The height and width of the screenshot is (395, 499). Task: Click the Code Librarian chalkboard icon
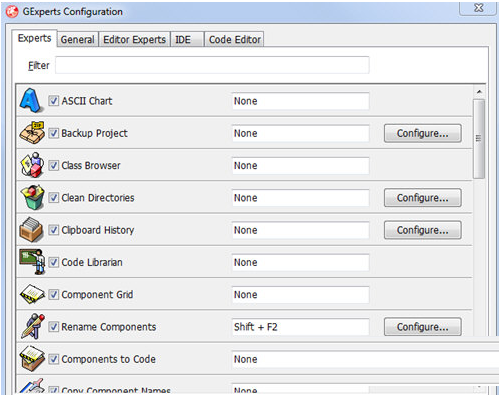click(x=32, y=262)
